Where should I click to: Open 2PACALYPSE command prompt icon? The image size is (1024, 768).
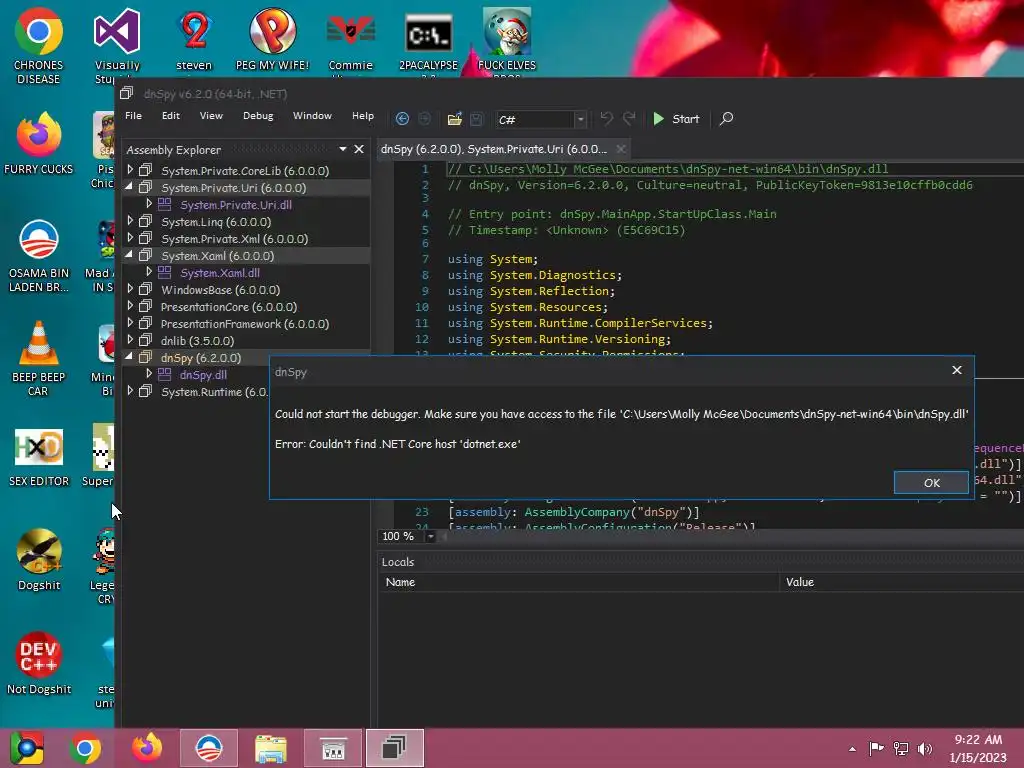[428, 39]
